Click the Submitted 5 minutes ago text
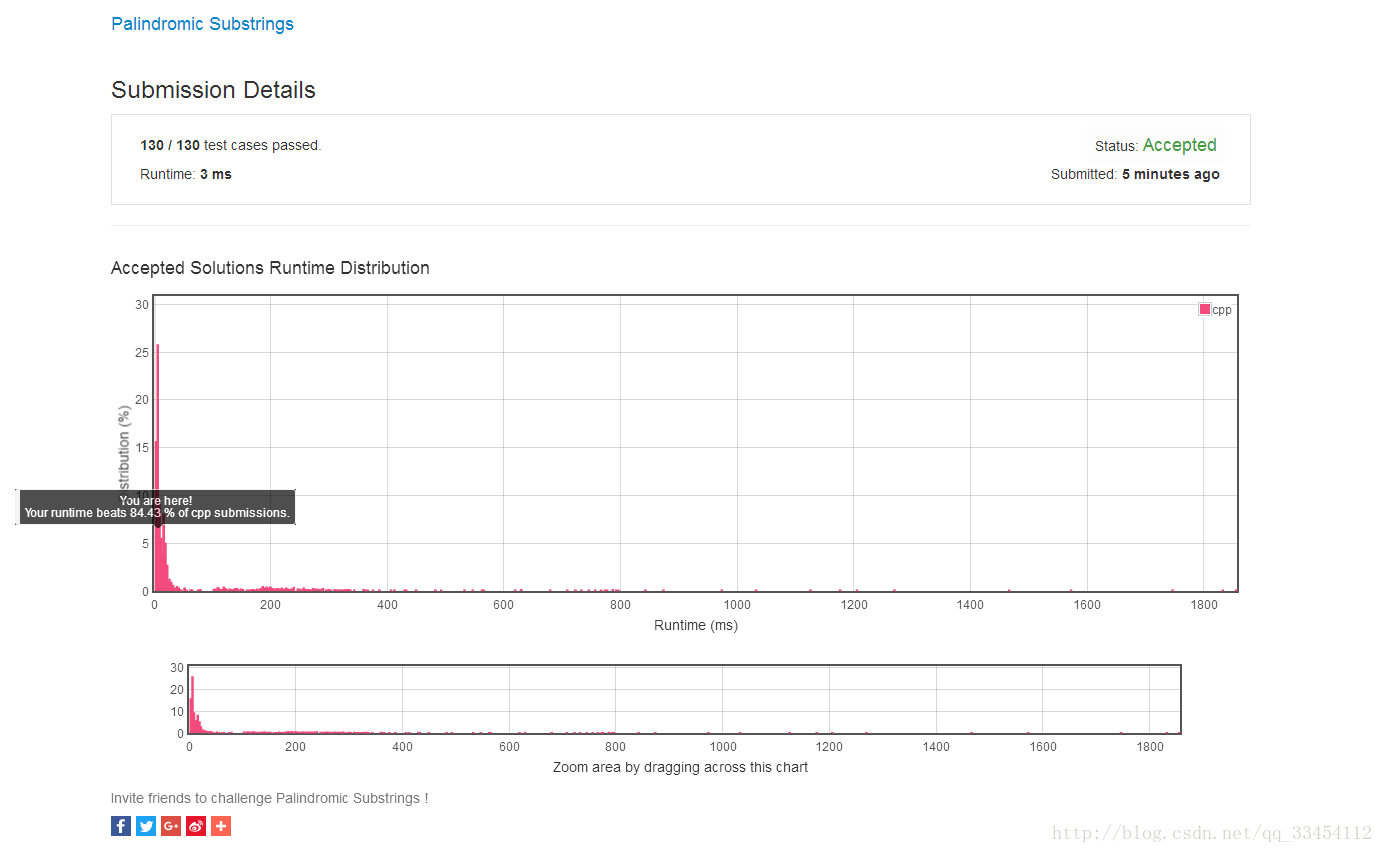The width and height of the screenshot is (1383, 853). pyautogui.click(x=1135, y=174)
